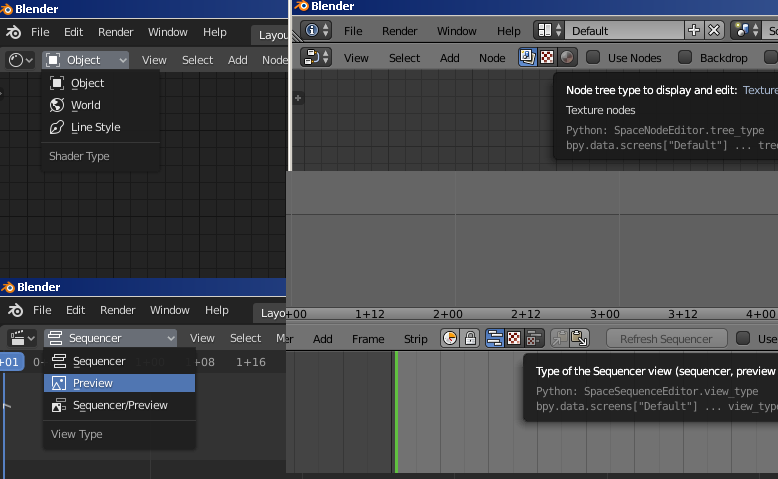778x479 pixels.
Task: Select the compositing node tree icon
Action: click(x=527, y=57)
